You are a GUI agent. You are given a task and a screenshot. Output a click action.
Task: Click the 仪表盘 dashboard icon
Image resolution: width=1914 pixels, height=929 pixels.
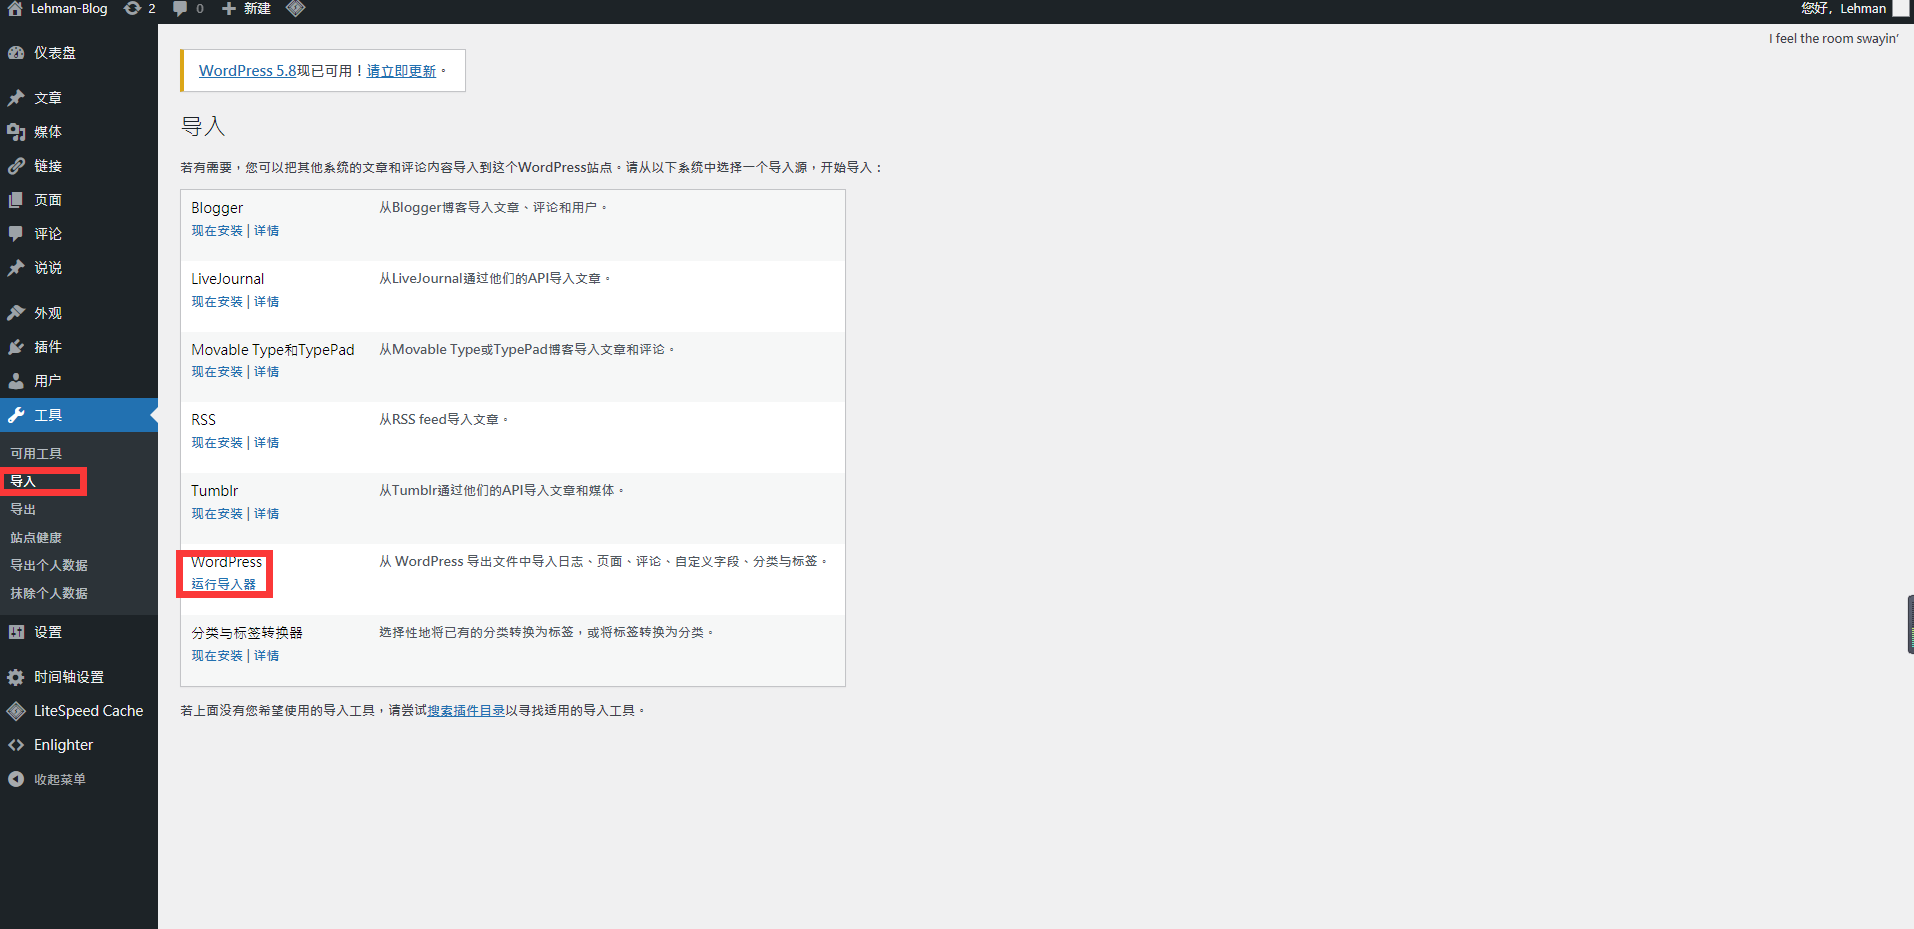pos(16,53)
